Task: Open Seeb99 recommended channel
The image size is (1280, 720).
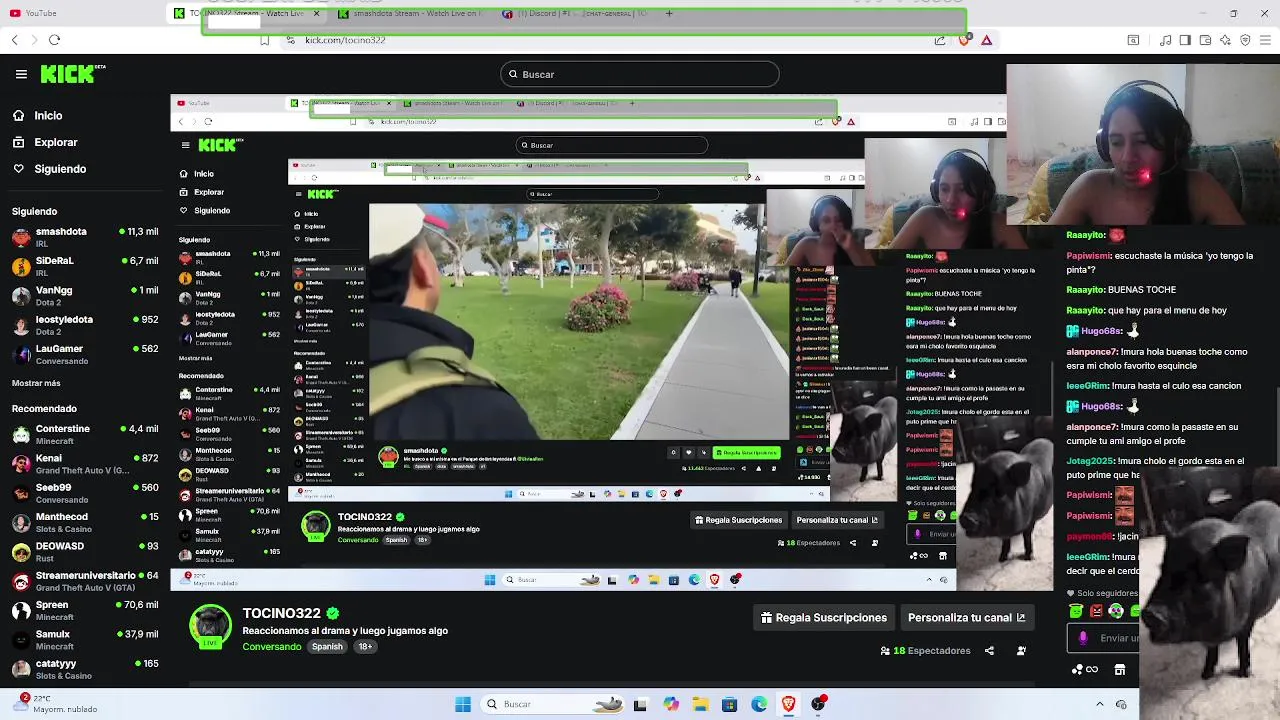Action: coord(85,493)
